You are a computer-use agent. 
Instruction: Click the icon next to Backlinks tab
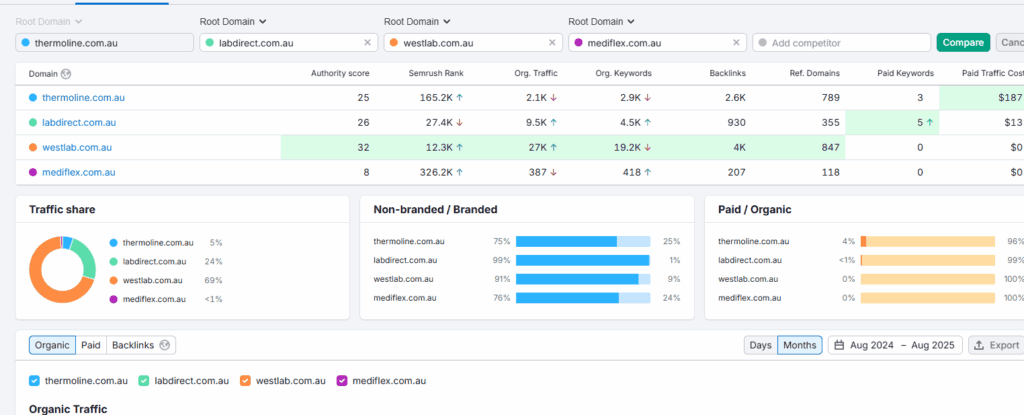coord(166,345)
